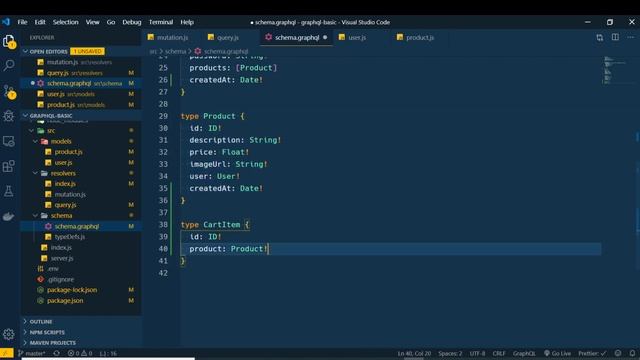Open the Remote Explorer activity icon

tap(9, 141)
